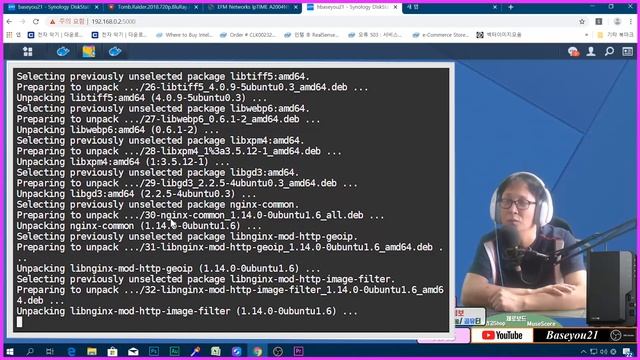The width and height of the screenshot is (640, 360).
Task: Open Windows taskbar search
Action: (x=30, y=351)
